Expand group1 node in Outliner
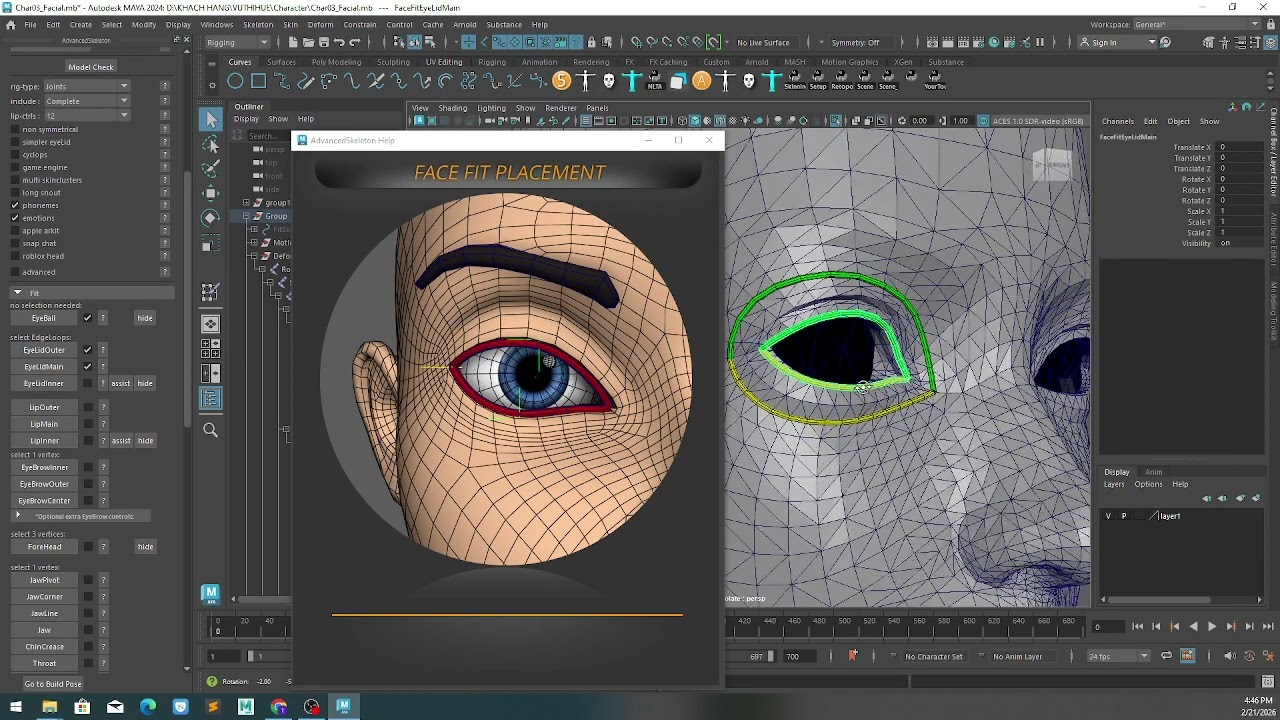The image size is (1280, 720). coord(247,203)
